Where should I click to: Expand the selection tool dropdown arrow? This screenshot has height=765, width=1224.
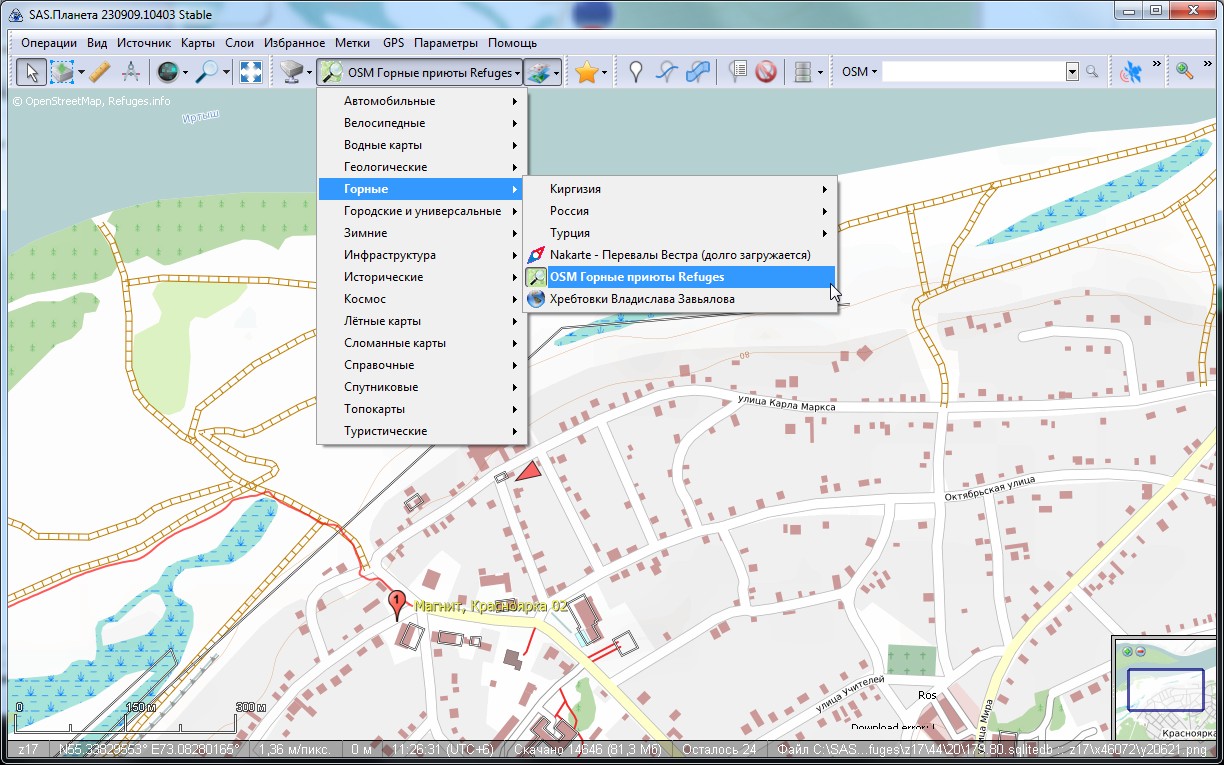coord(81,71)
